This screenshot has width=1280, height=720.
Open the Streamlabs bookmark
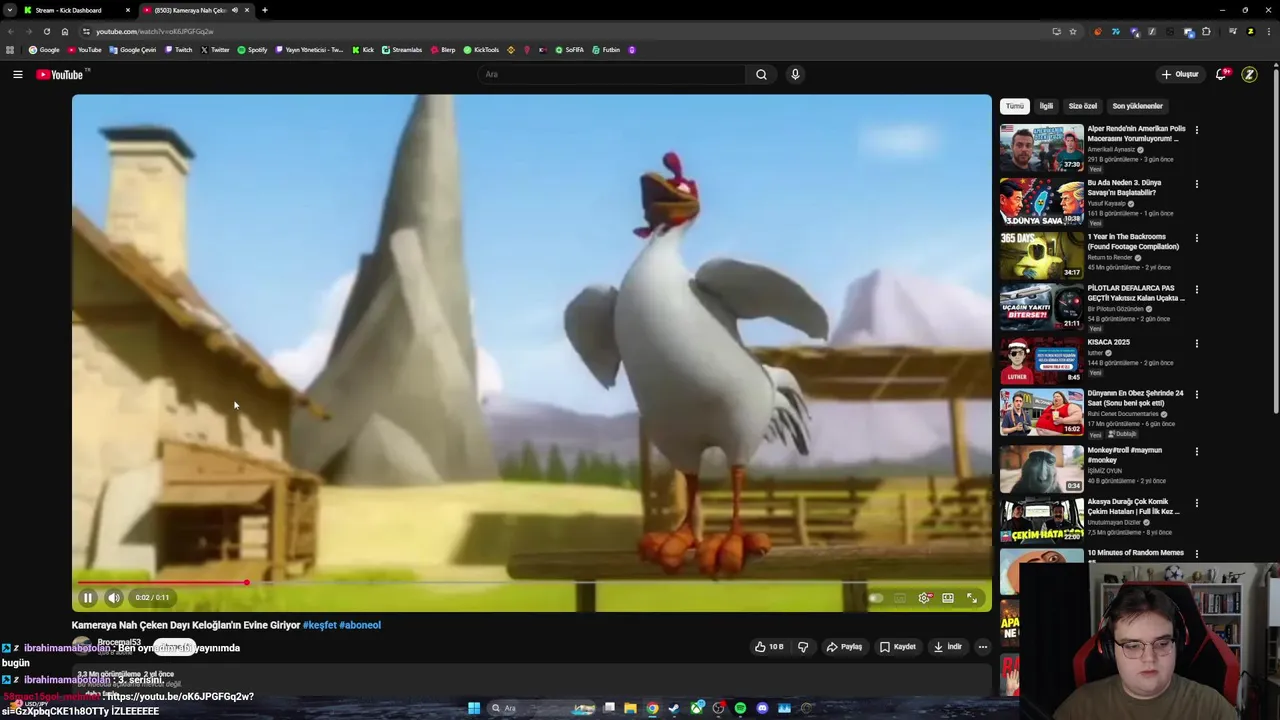(x=402, y=50)
